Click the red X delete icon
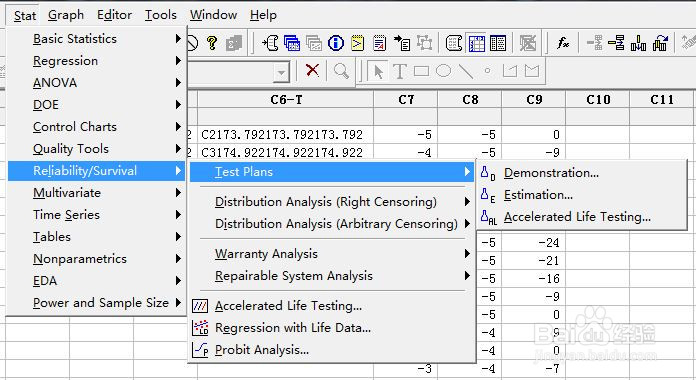The height and width of the screenshot is (380, 696). coord(312,70)
